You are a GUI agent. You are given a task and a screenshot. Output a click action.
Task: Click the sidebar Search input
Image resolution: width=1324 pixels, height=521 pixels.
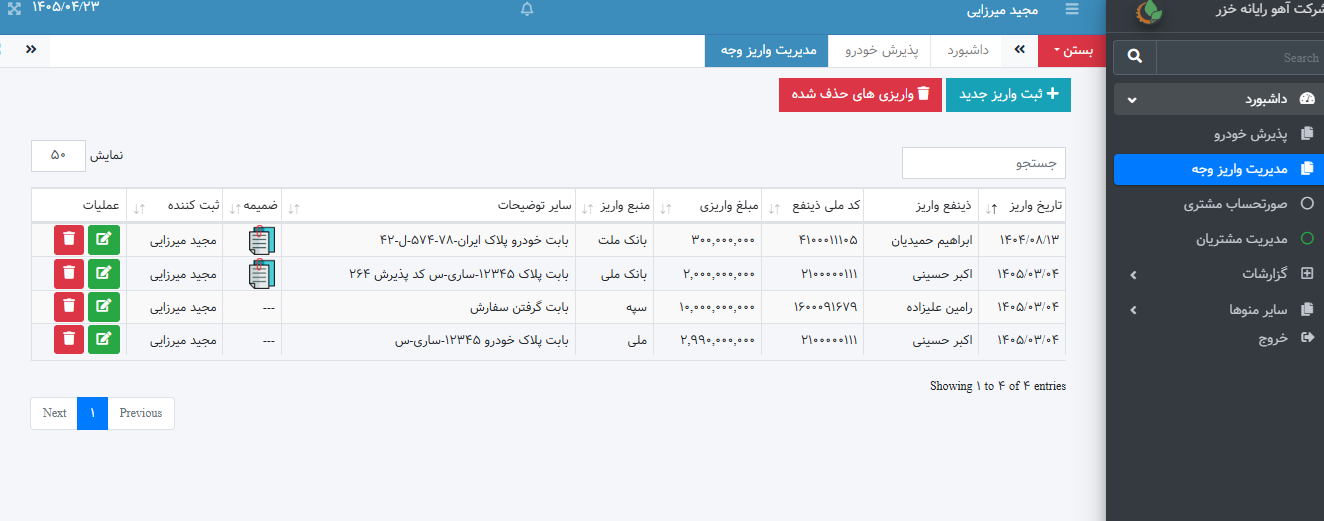pos(1239,57)
